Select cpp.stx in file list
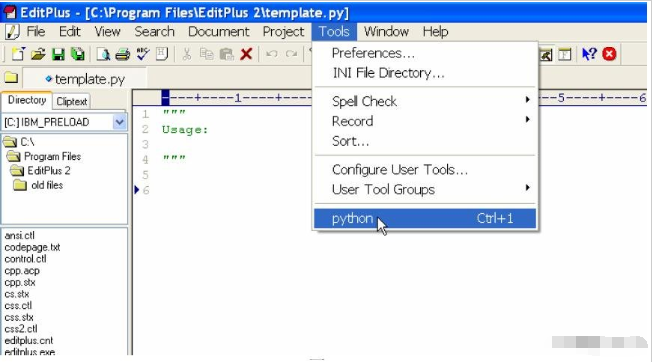The height and width of the screenshot is (362, 652). point(20,282)
